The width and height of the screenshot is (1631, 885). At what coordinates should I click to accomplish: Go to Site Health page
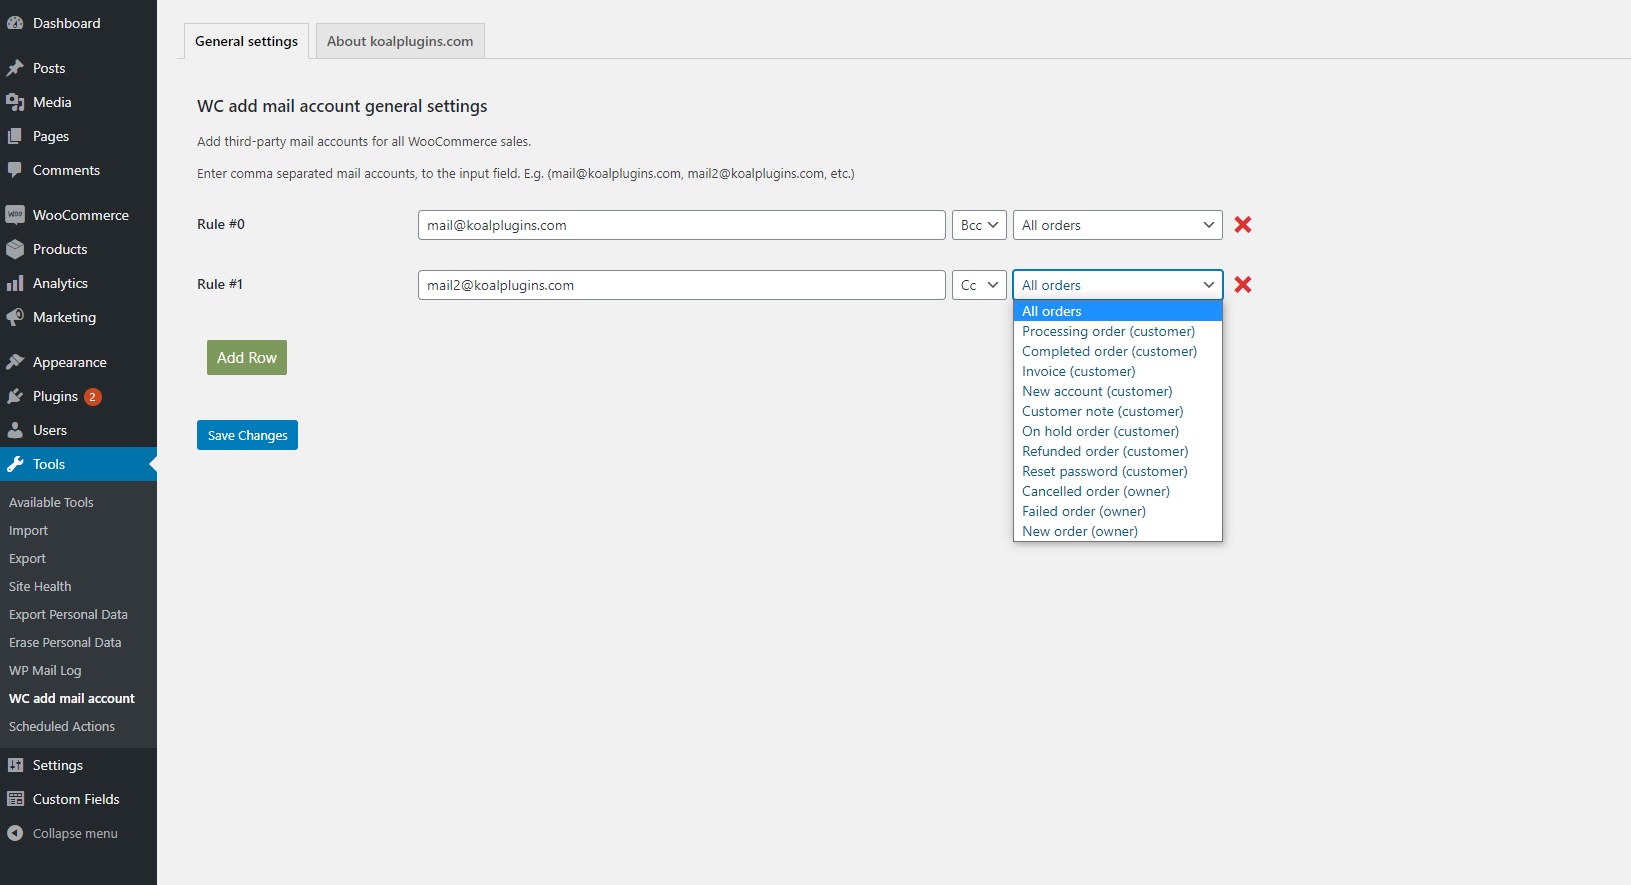tap(40, 586)
